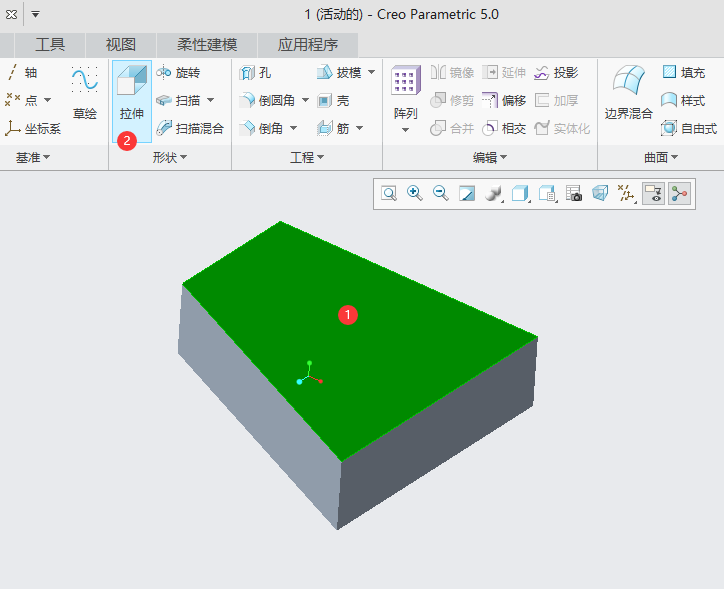This screenshot has width=724, height=589.
Task: Click the Repaint screen icon
Action: [x=467, y=193]
